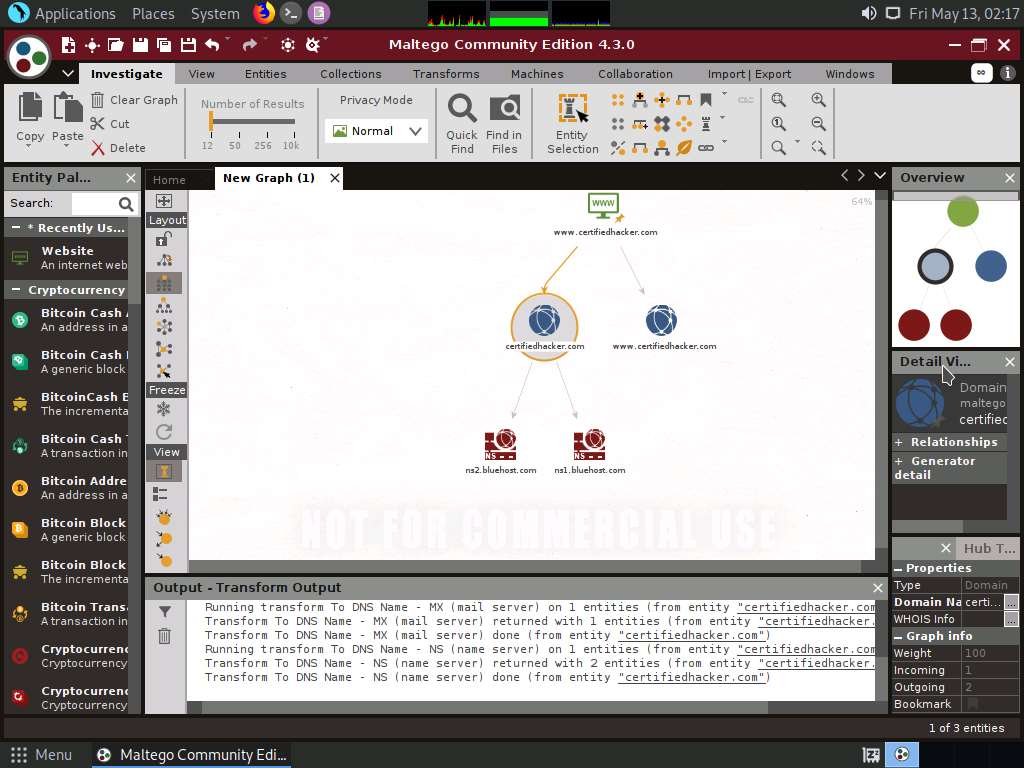
Task: Click the Copy icon
Action: [x=30, y=108]
